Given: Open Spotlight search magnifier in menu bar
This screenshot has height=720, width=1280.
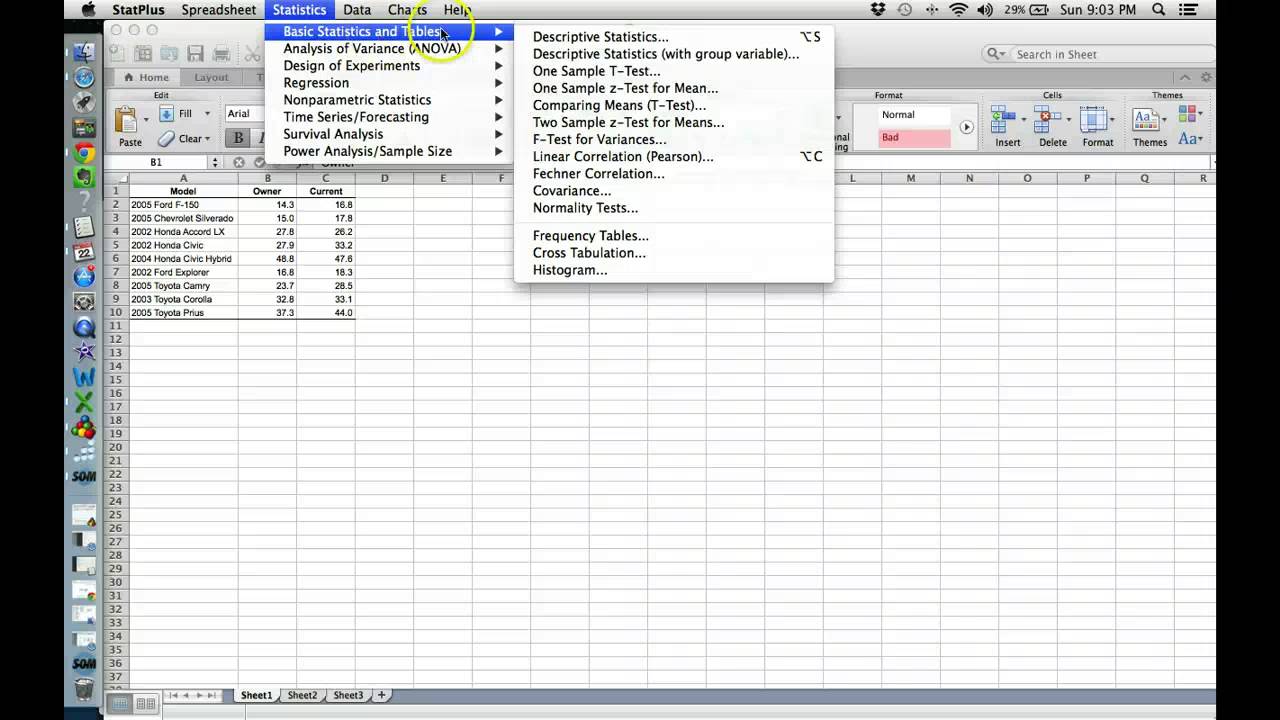Looking at the screenshot, I should [1159, 10].
